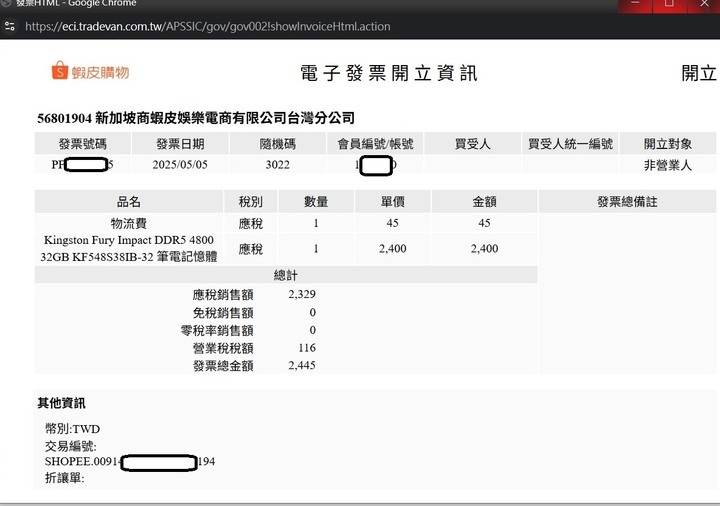Click the 發票日期 column header
This screenshot has width=720, height=506.
pos(180,144)
